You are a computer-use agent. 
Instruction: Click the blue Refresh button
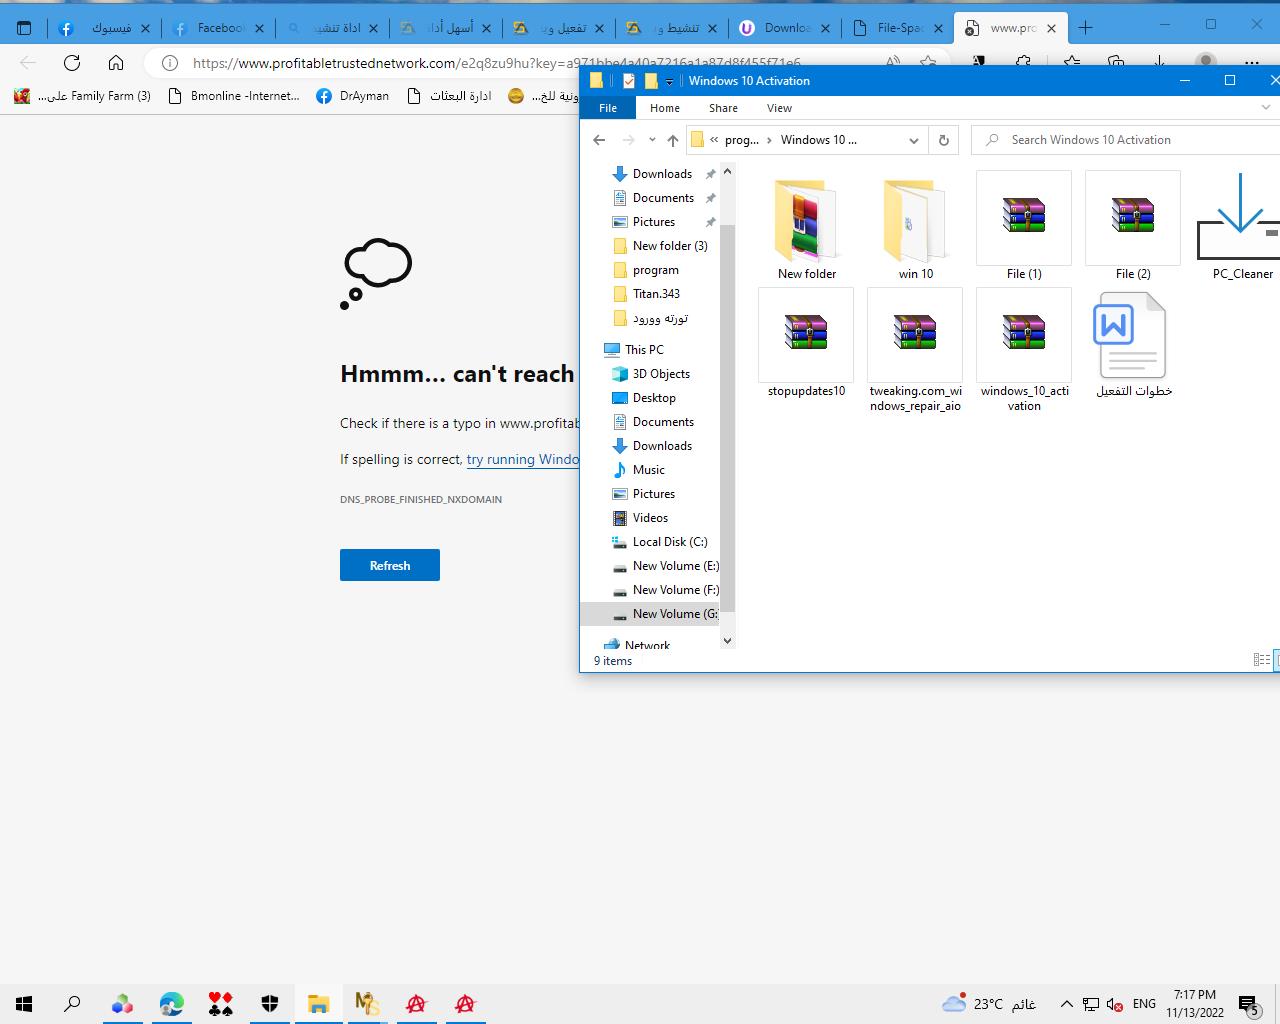click(390, 565)
